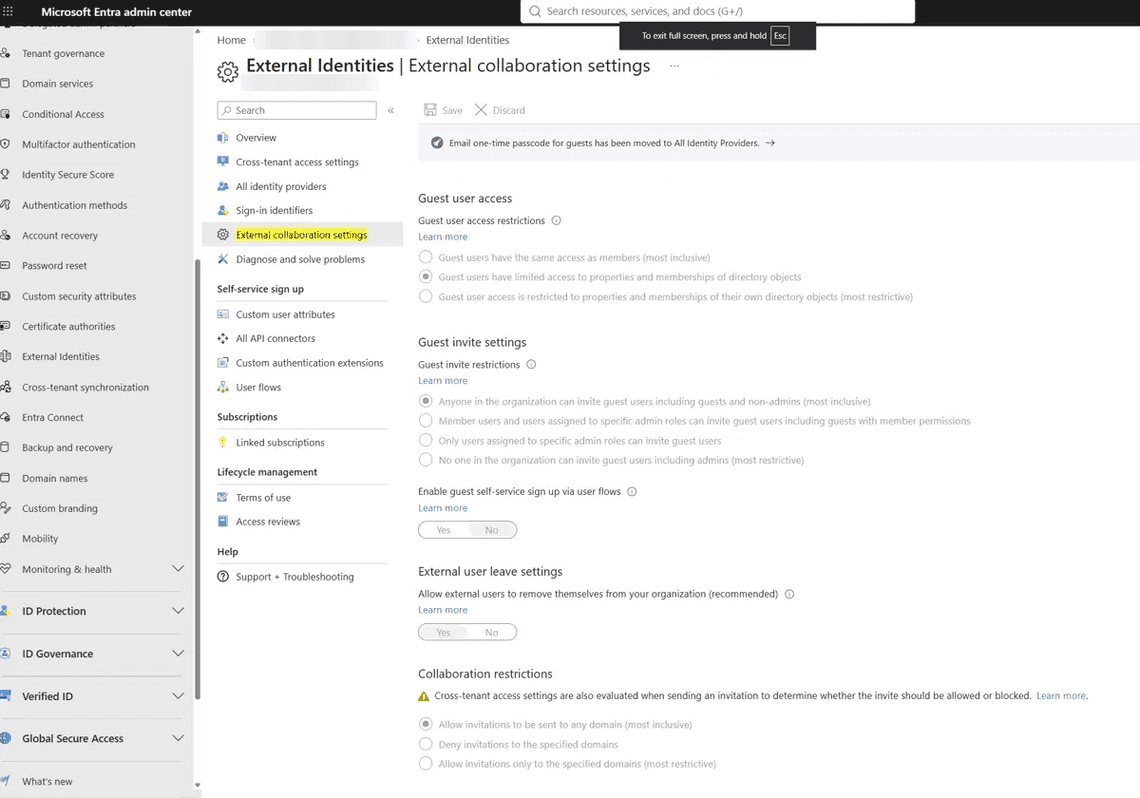Open the more options ellipsis beside page title

(675, 65)
